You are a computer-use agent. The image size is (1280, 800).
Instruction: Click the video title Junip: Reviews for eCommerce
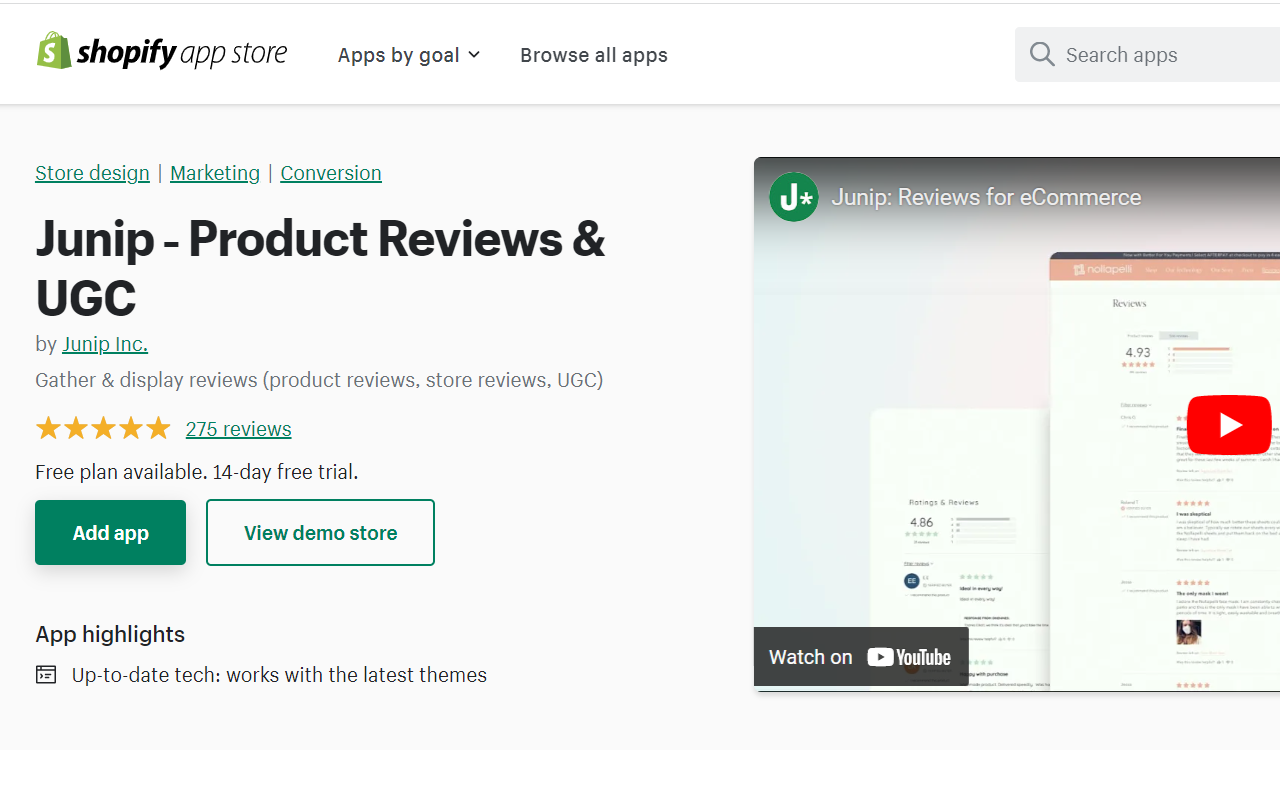[x=986, y=197]
